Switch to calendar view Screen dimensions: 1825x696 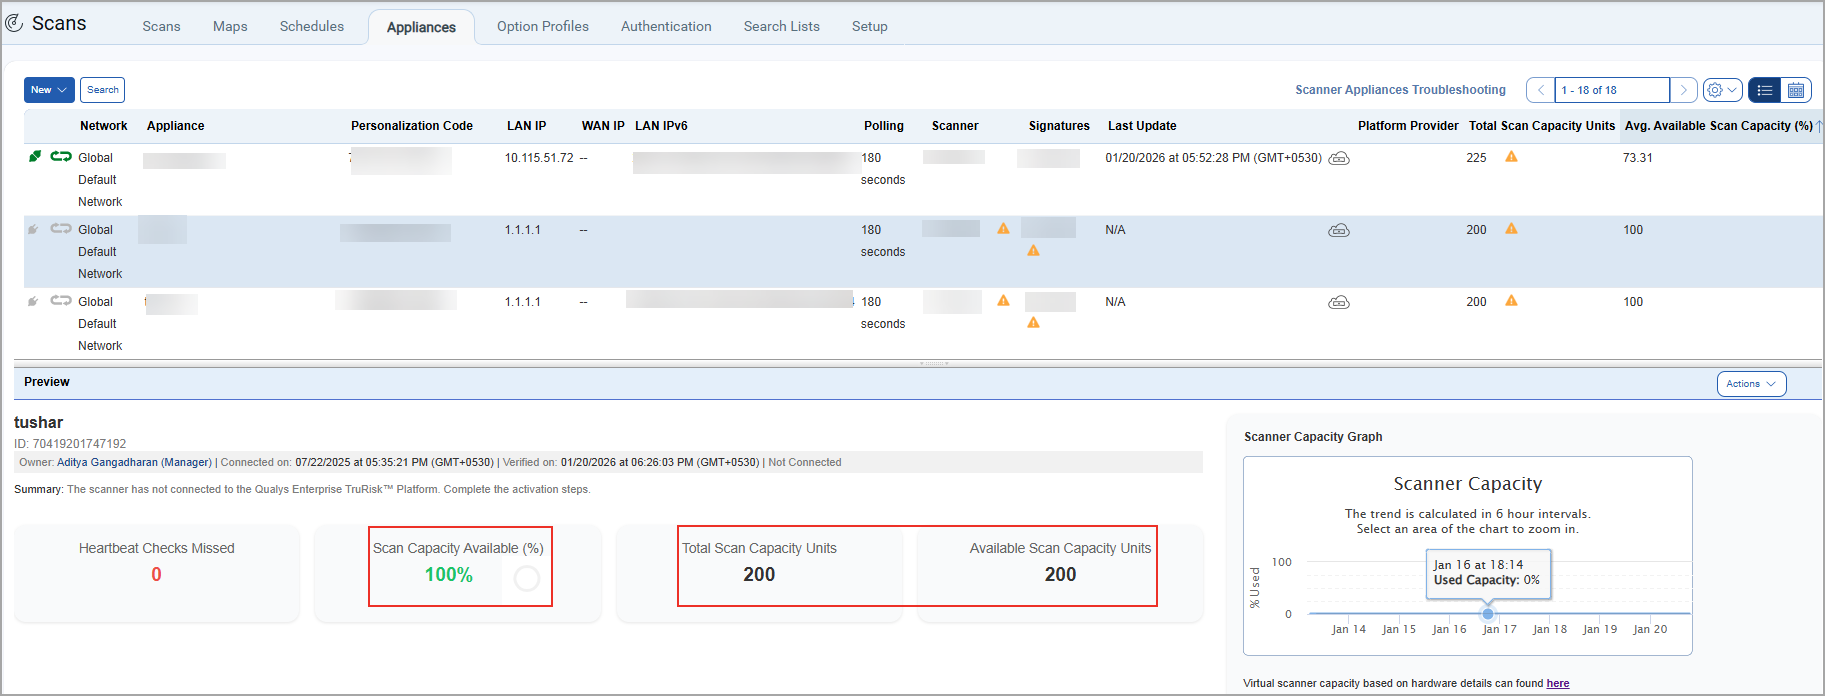tap(1796, 90)
